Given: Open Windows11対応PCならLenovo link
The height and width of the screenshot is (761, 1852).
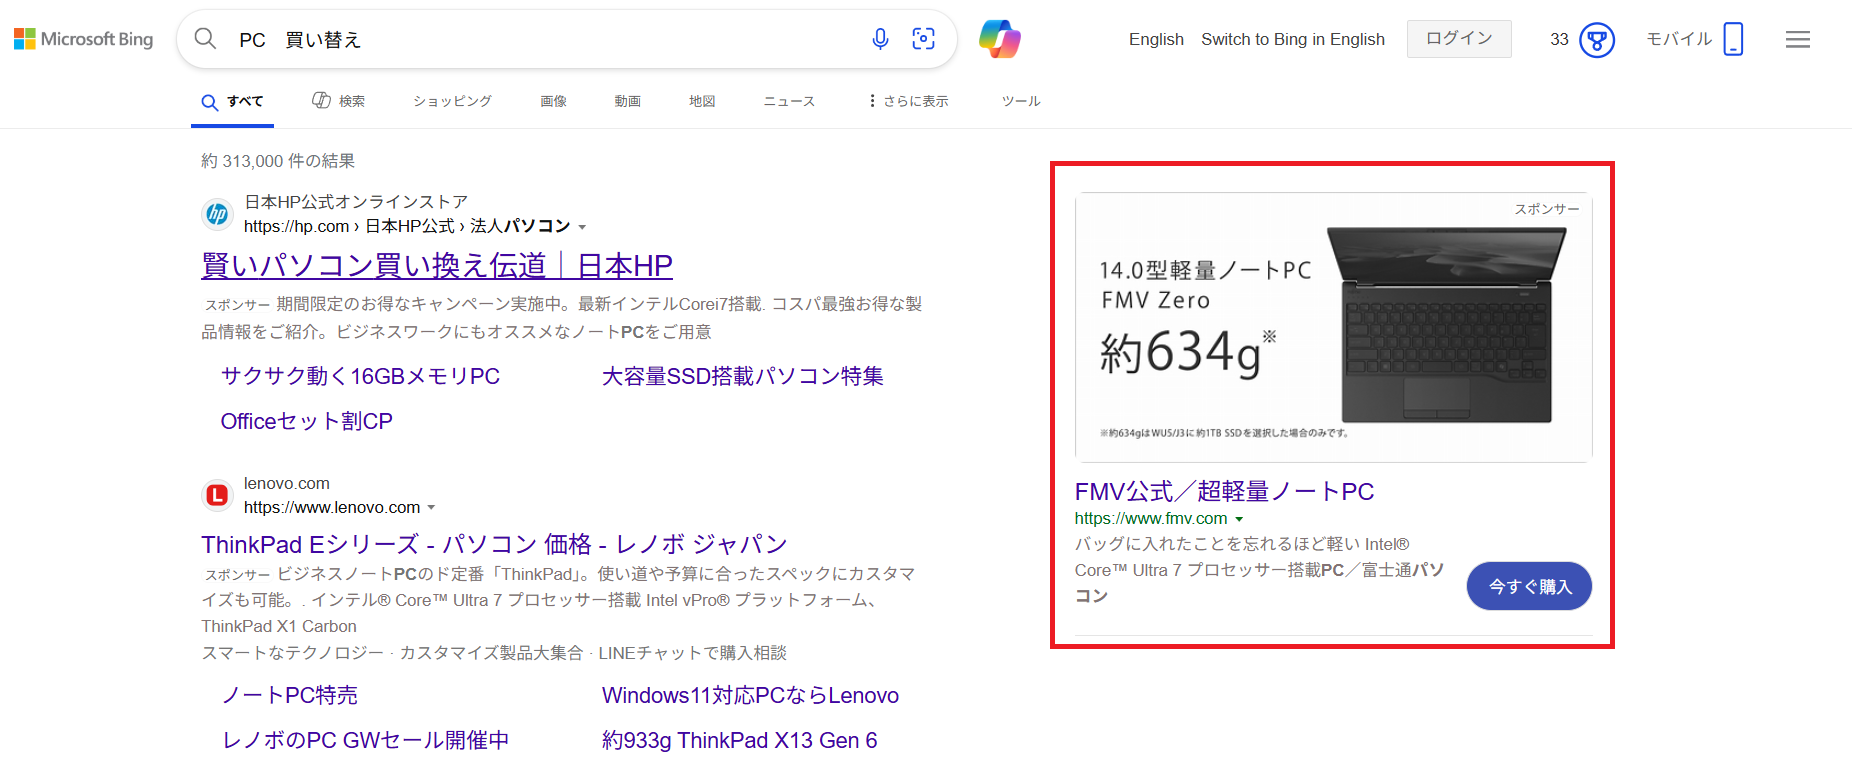Looking at the screenshot, I should point(750,695).
